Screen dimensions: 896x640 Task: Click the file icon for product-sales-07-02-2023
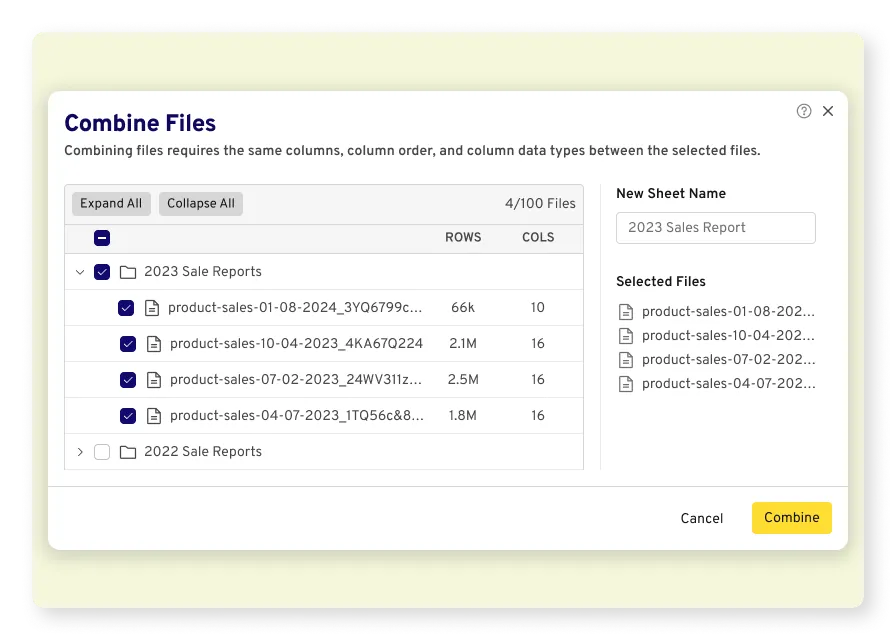click(154, 379)
